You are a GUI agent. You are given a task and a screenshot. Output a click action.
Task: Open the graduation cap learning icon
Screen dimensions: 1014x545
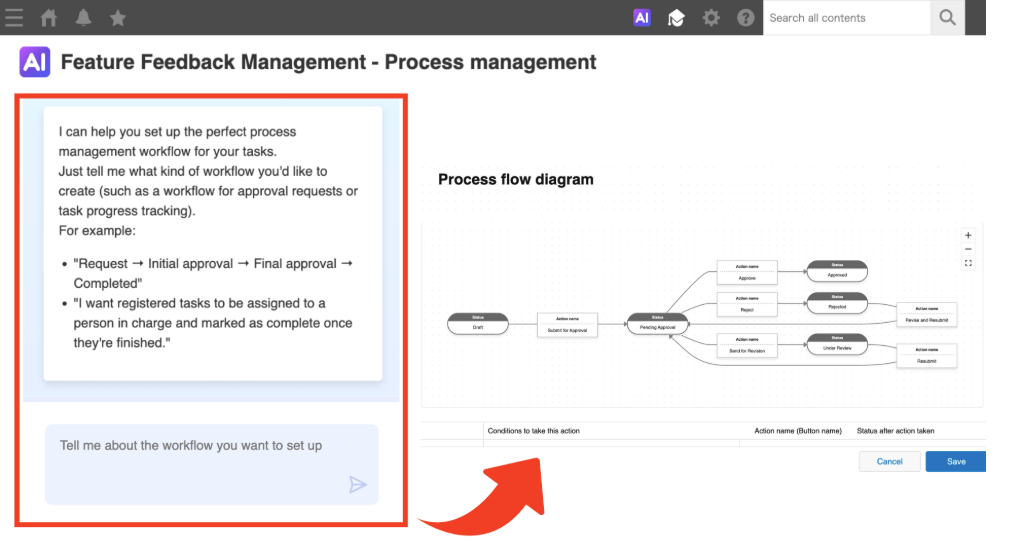(676, 18)
